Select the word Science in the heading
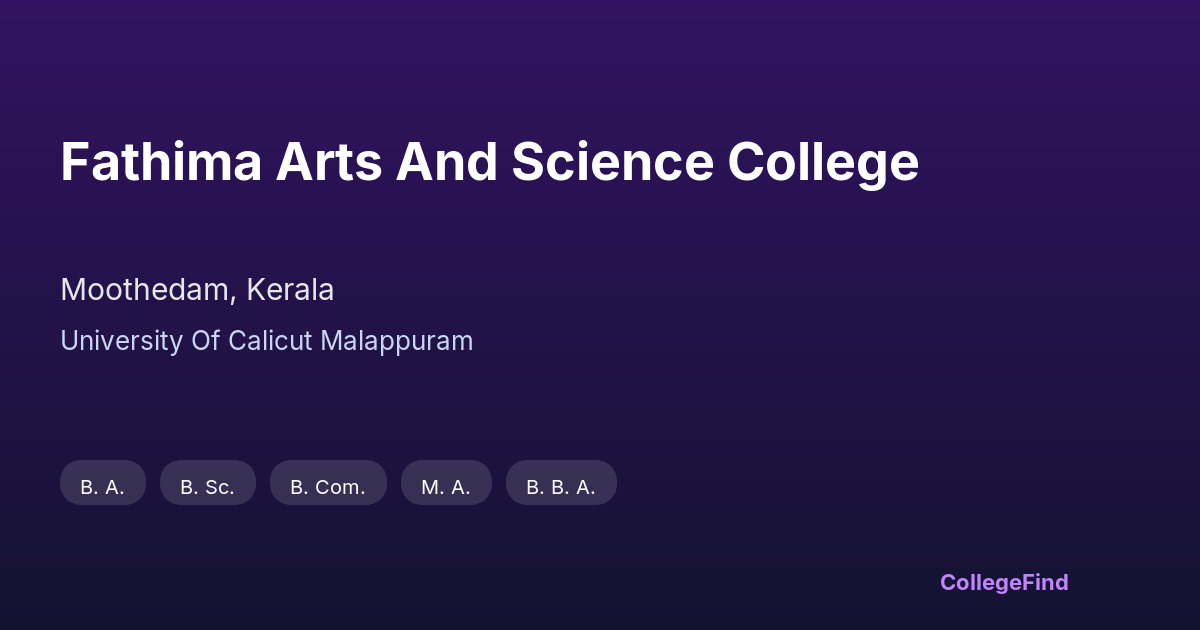Screen dimensions: 1200x630 pyautogui.click(x=612, y=162)
